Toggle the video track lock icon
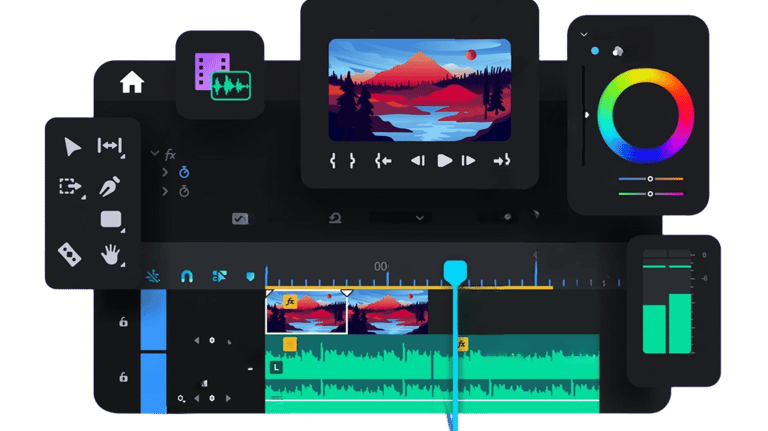 123,321
